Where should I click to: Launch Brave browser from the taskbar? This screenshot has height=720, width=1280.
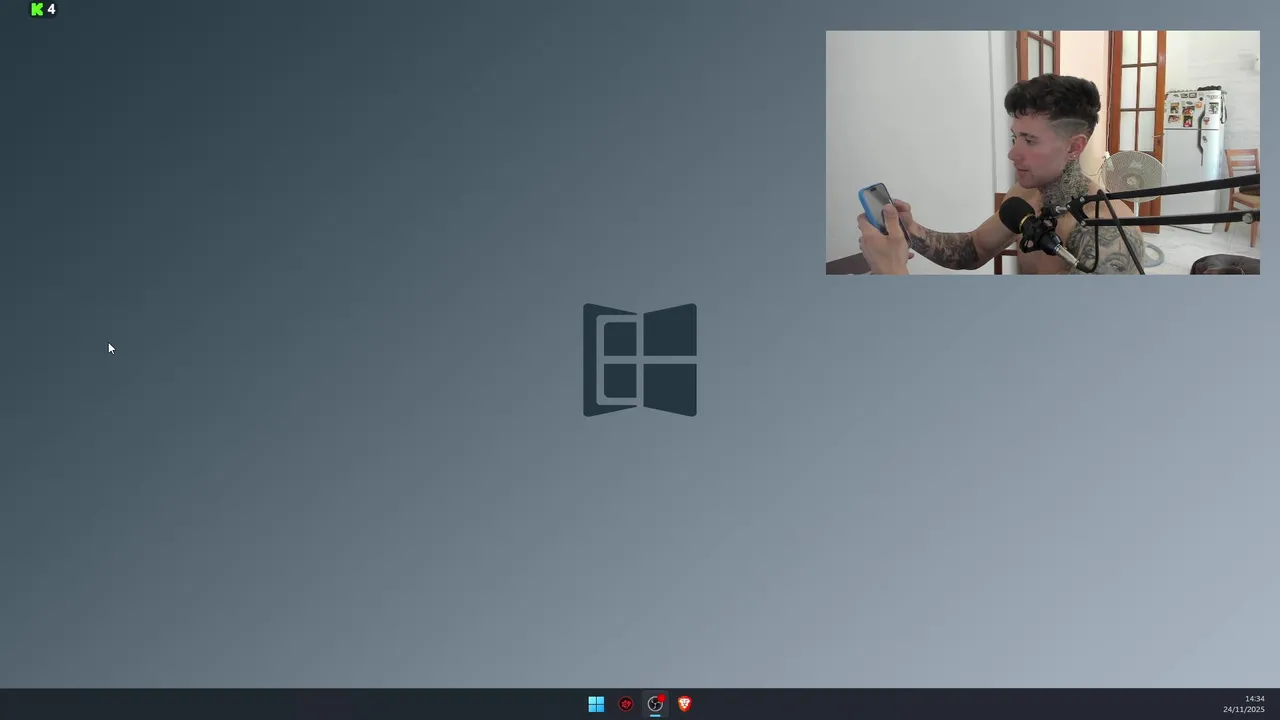(685, 704)
